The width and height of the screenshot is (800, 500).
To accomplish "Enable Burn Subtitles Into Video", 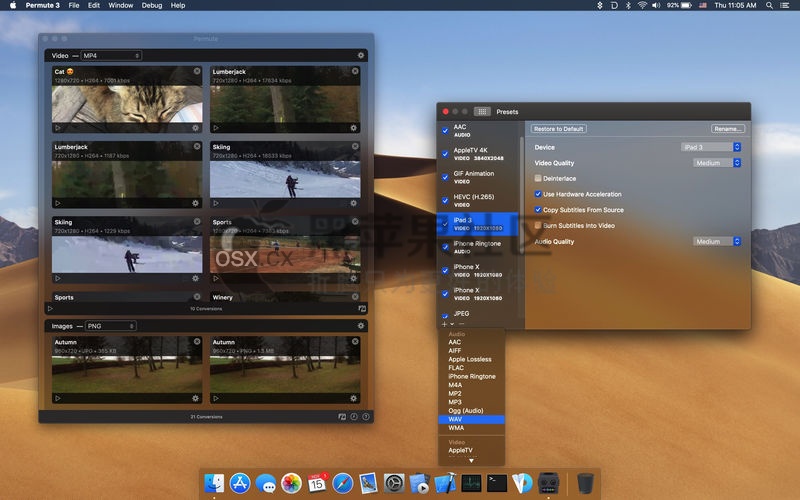I will click(x=538, y=226).
